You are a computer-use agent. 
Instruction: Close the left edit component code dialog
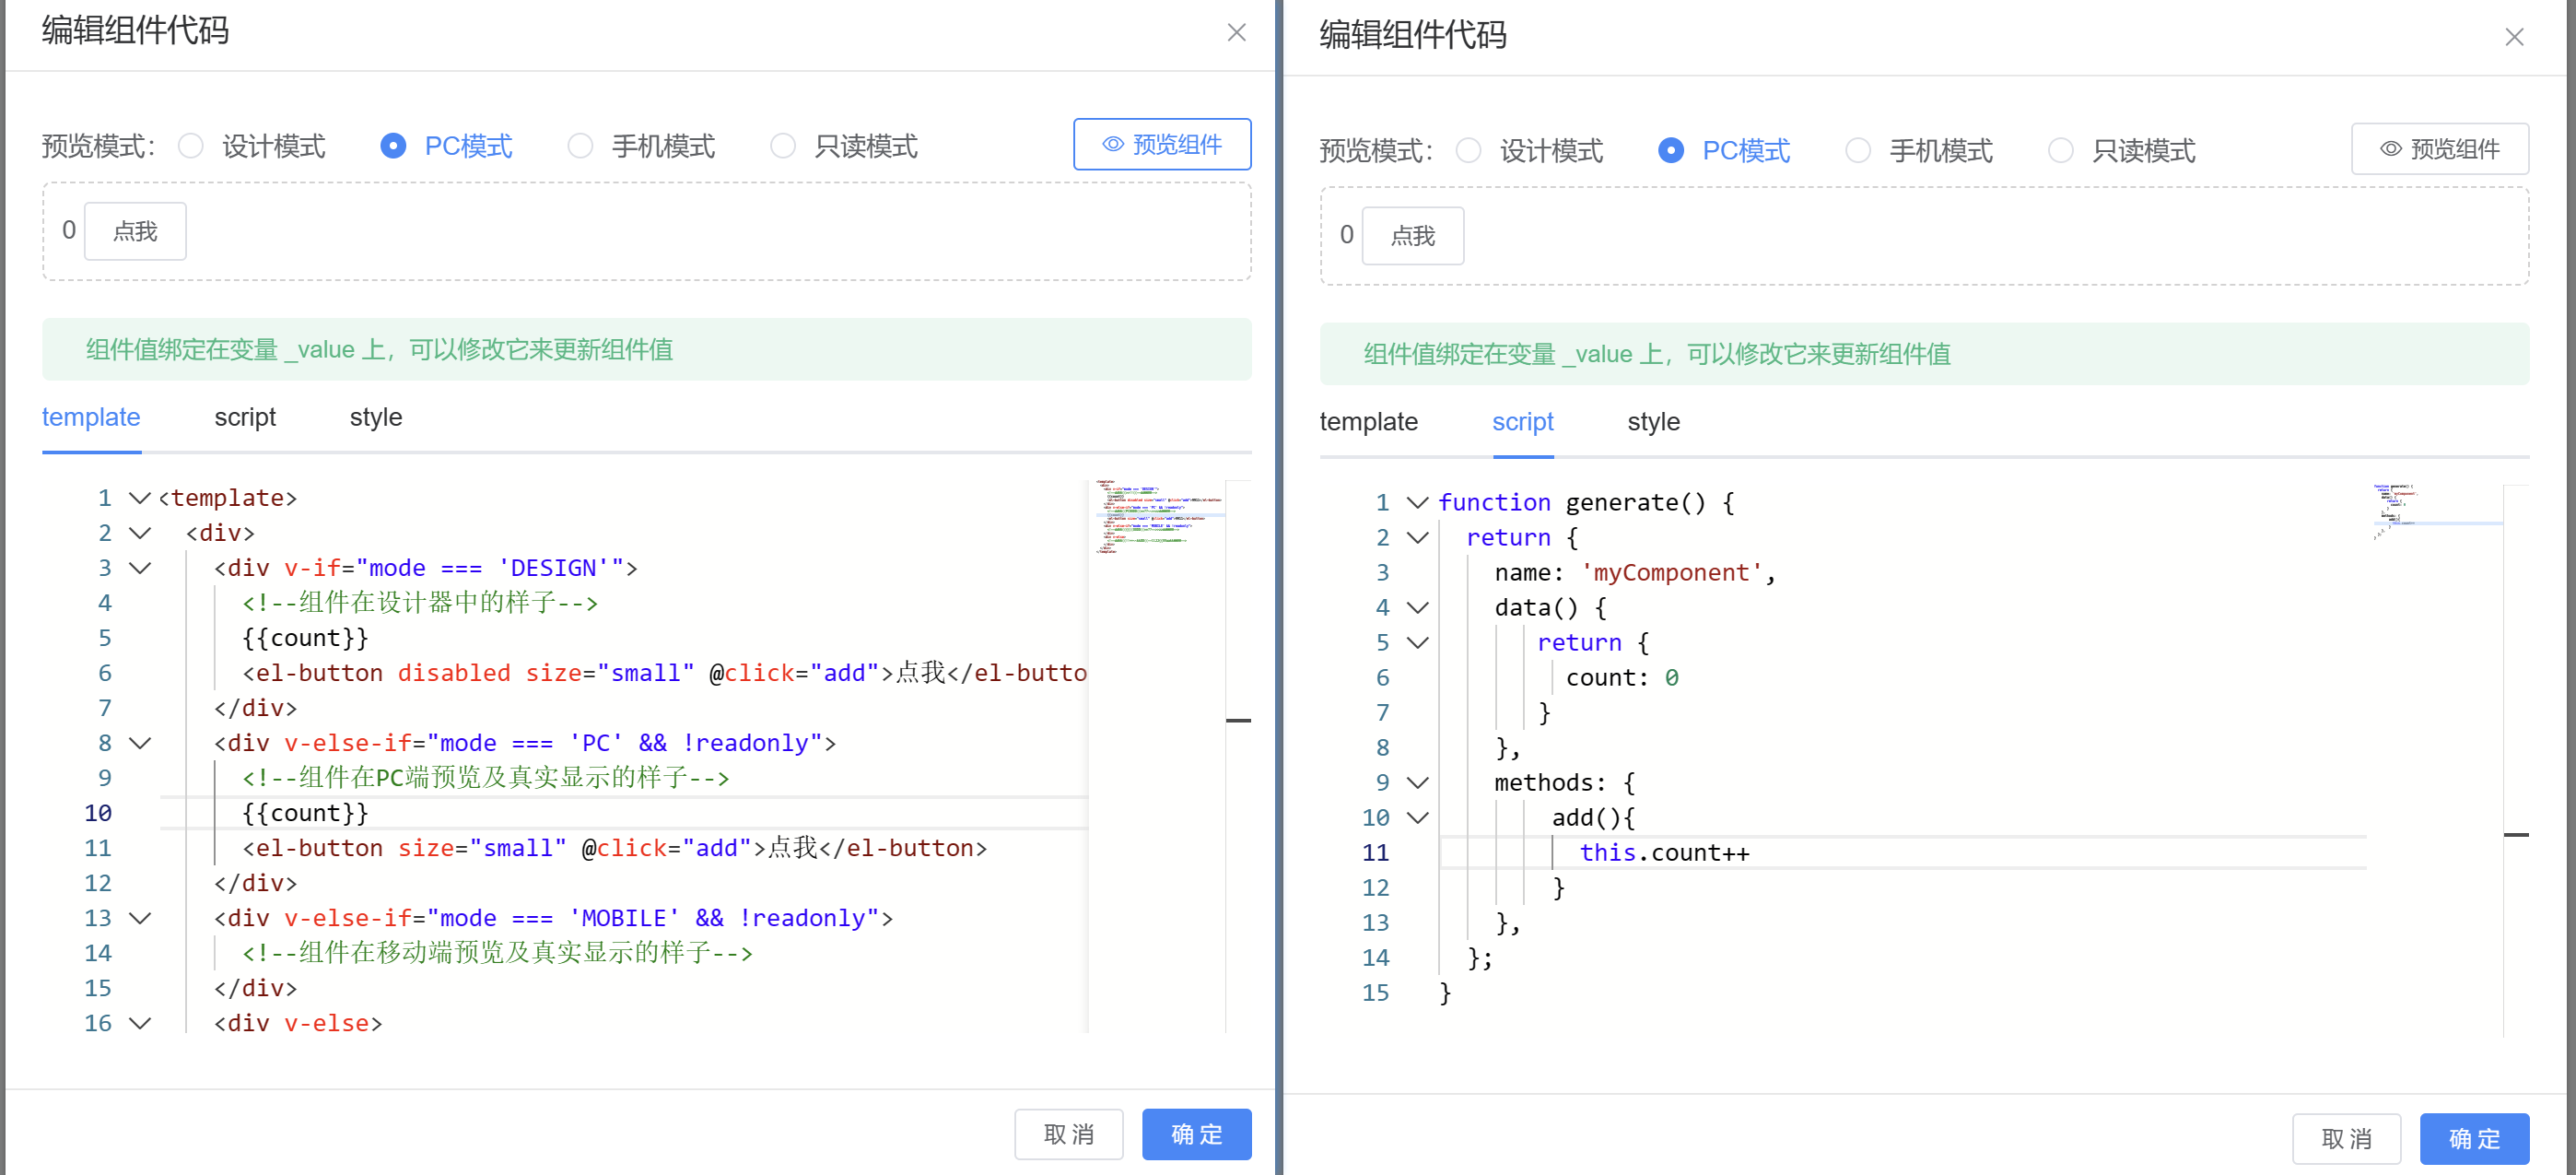1236,32
